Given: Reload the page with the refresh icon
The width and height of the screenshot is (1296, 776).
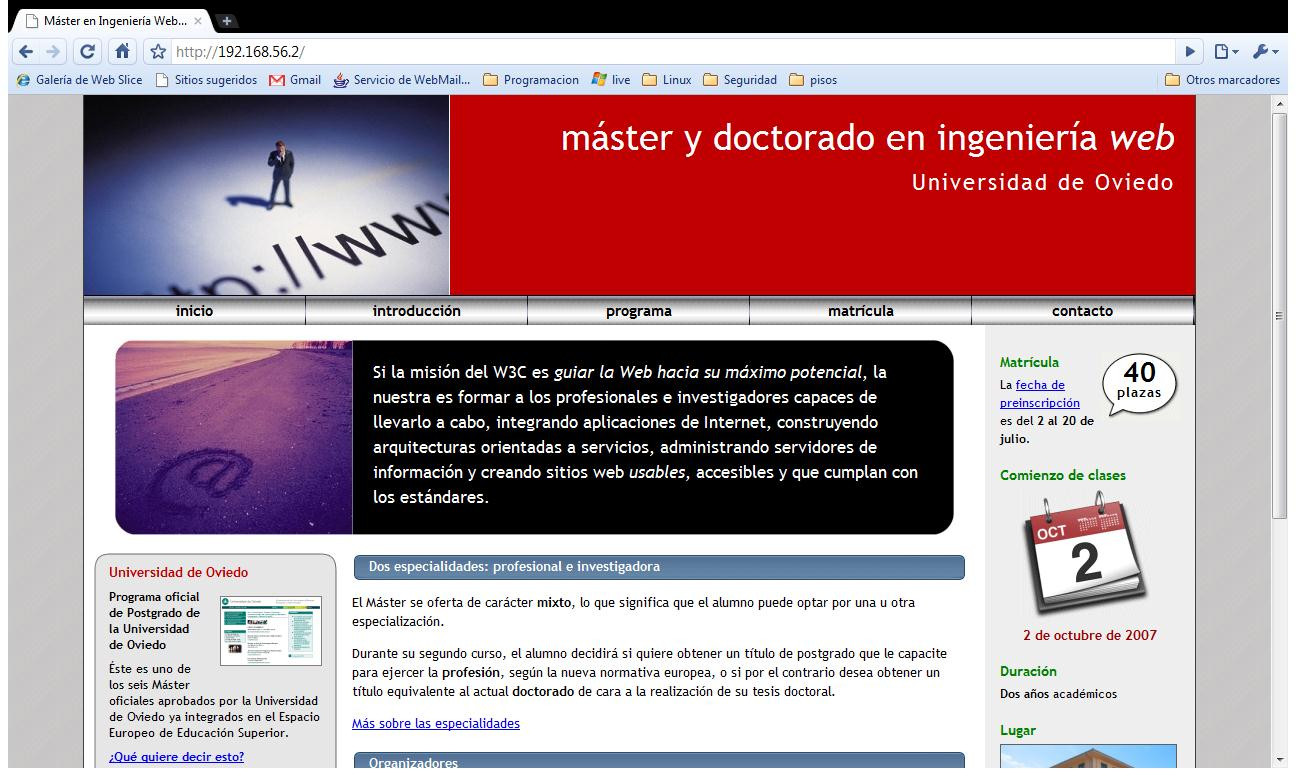Looking at the screenshot, I should click(x=88, y=51).
